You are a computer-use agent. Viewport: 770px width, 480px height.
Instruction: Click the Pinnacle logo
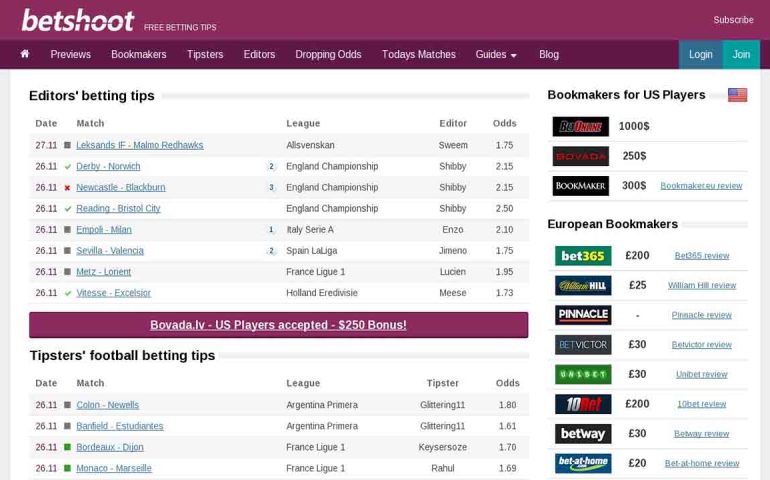pyautogui.click(x=583, y=315)
